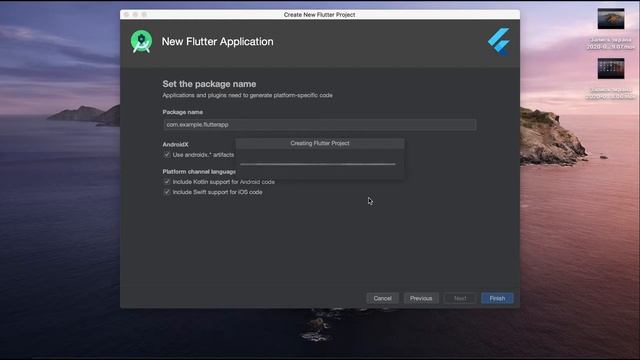Click the AndroidX section label
Viewport: 640px width, 360px height.
coord(176,144)
